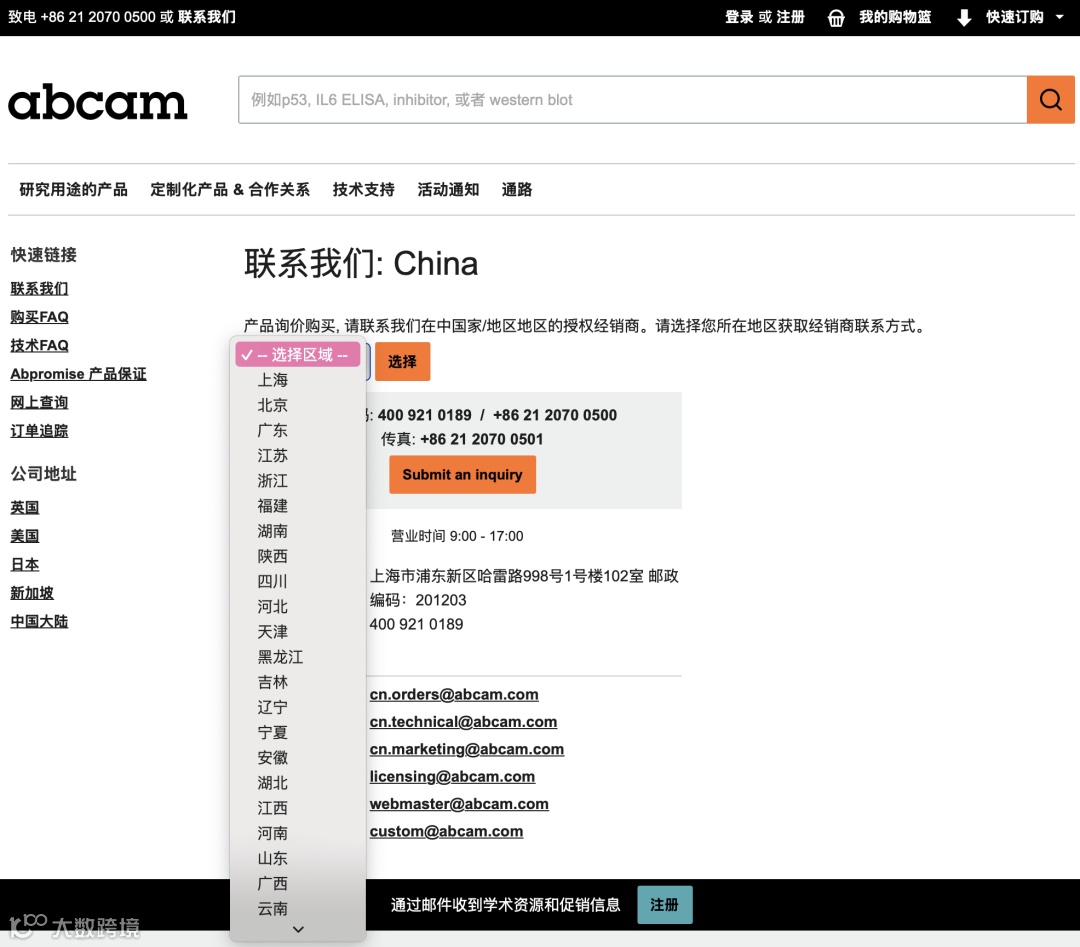The height and width of the screenshot is (947, 1080).
Task: Open Abpromise 产品保证 link
Action: (x=79, y=374)
